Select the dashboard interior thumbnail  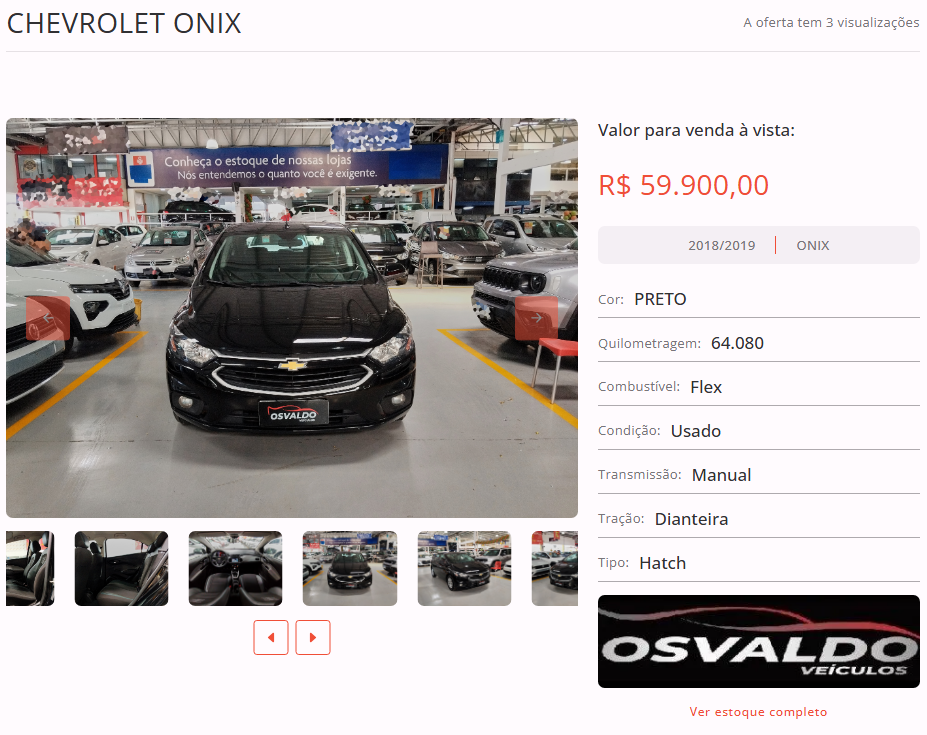pyautogui.click(x=235, y=568)
